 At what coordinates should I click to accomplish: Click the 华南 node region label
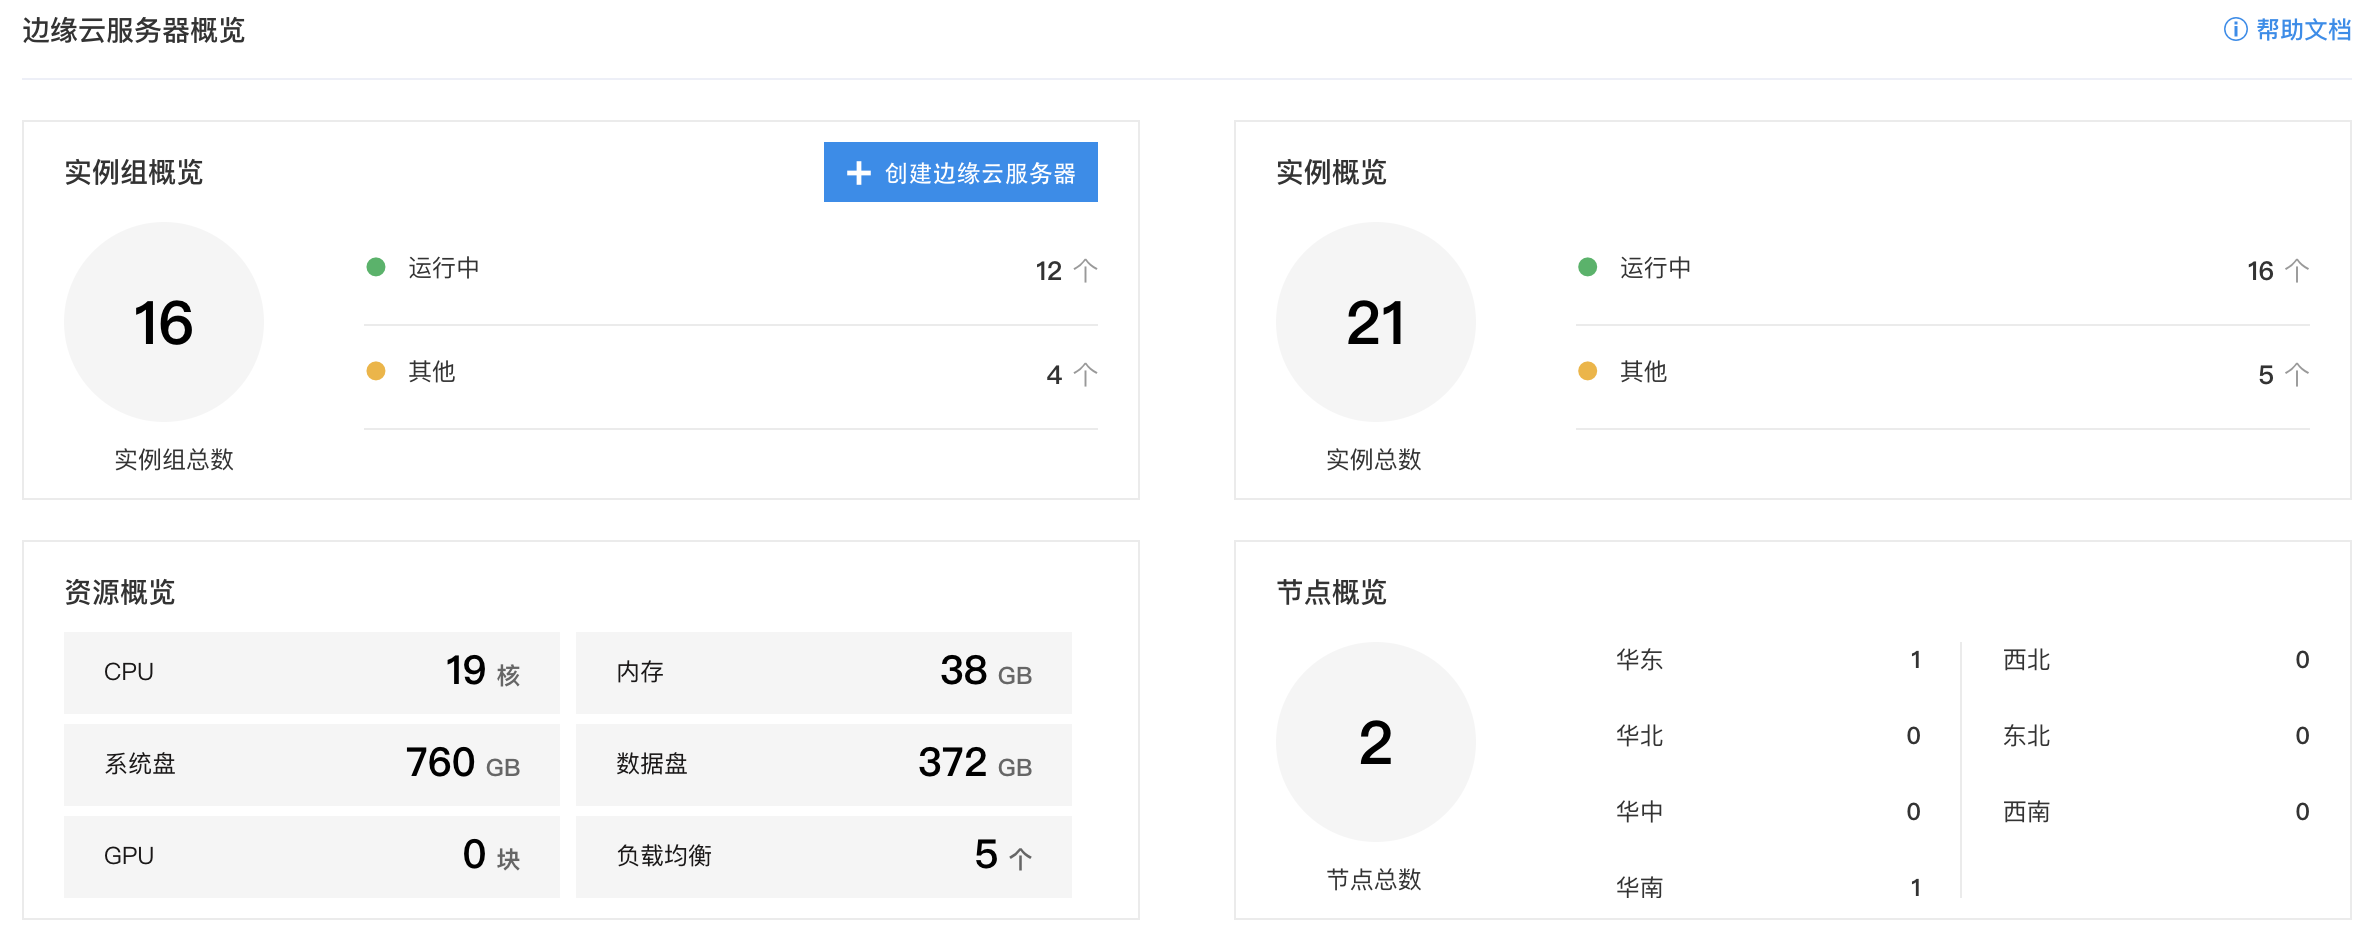click(1640, 888)
